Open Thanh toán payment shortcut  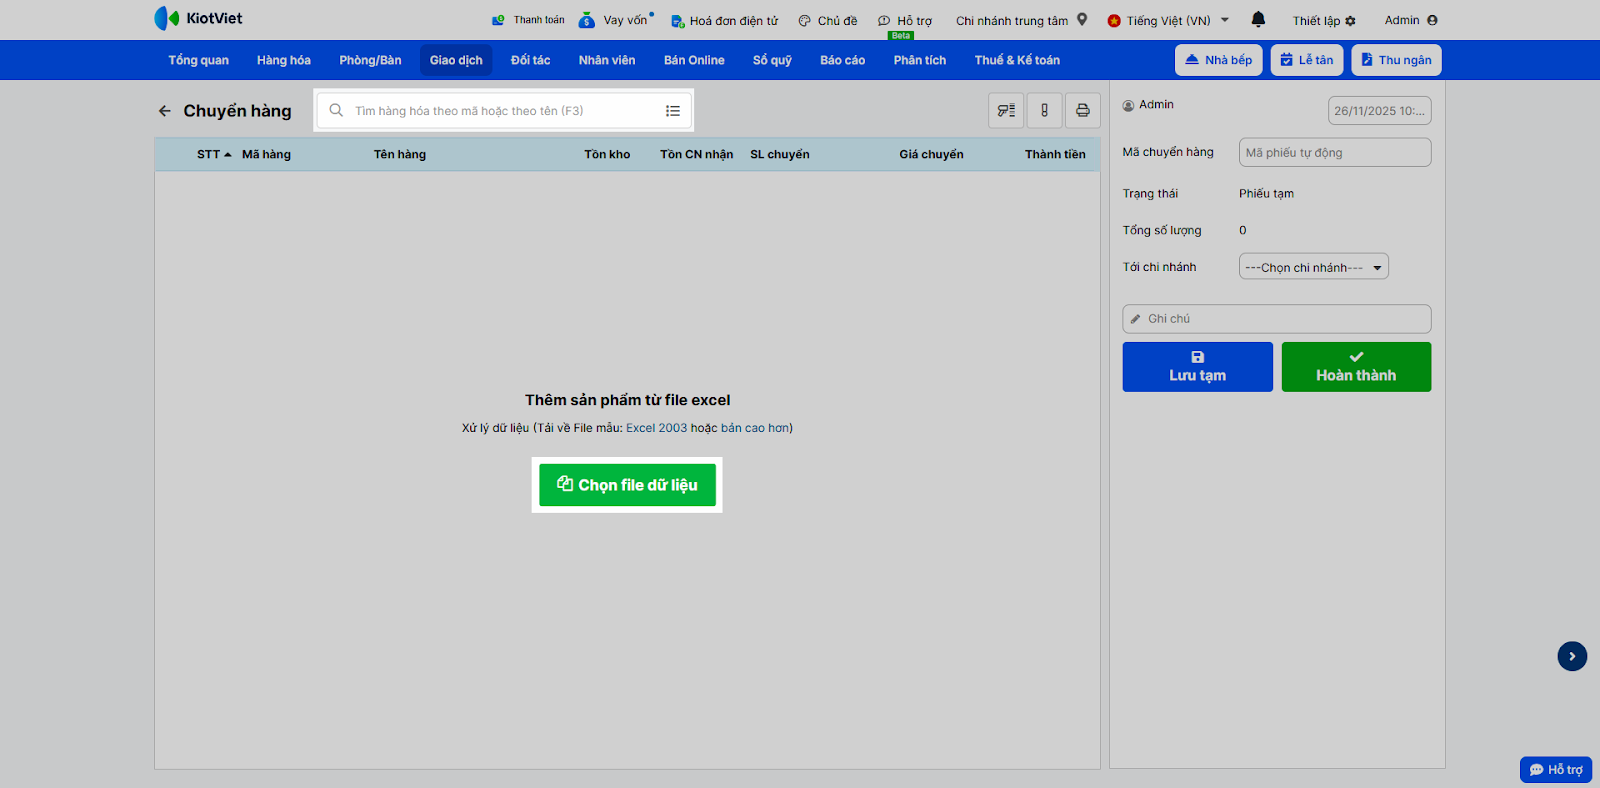(528, 20)
